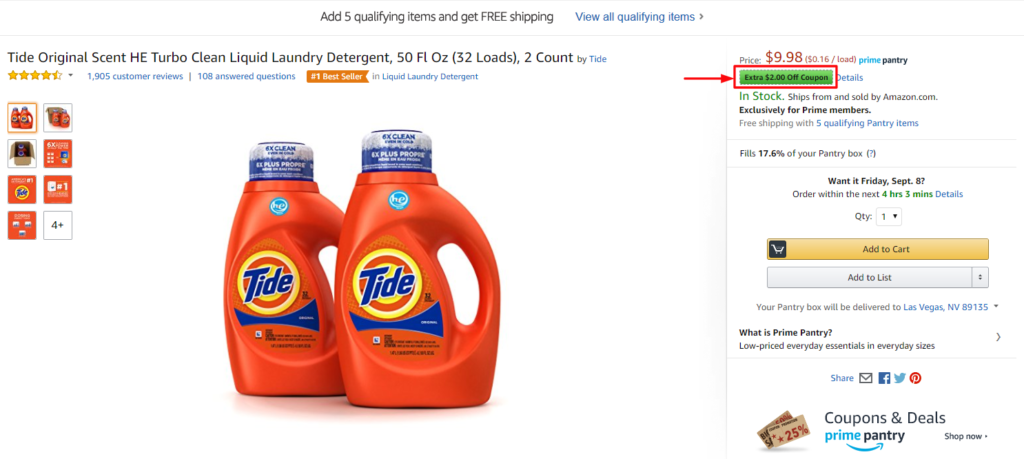
Task: Click the #1 Best Seller badge
Action: tap(336, 76)
